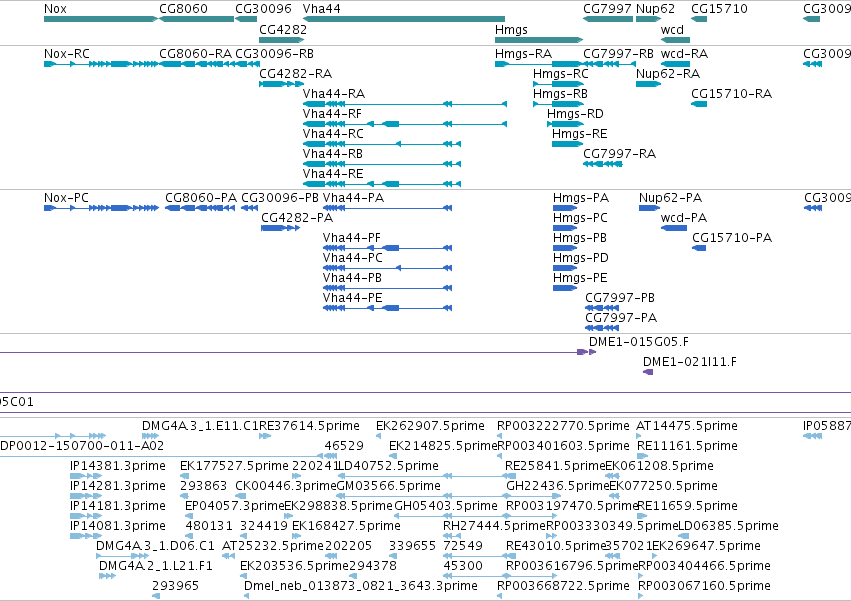The image size is (851, 601).
Task: Select the Vha44-RE transcript
Action: click(x=382, y=184)
